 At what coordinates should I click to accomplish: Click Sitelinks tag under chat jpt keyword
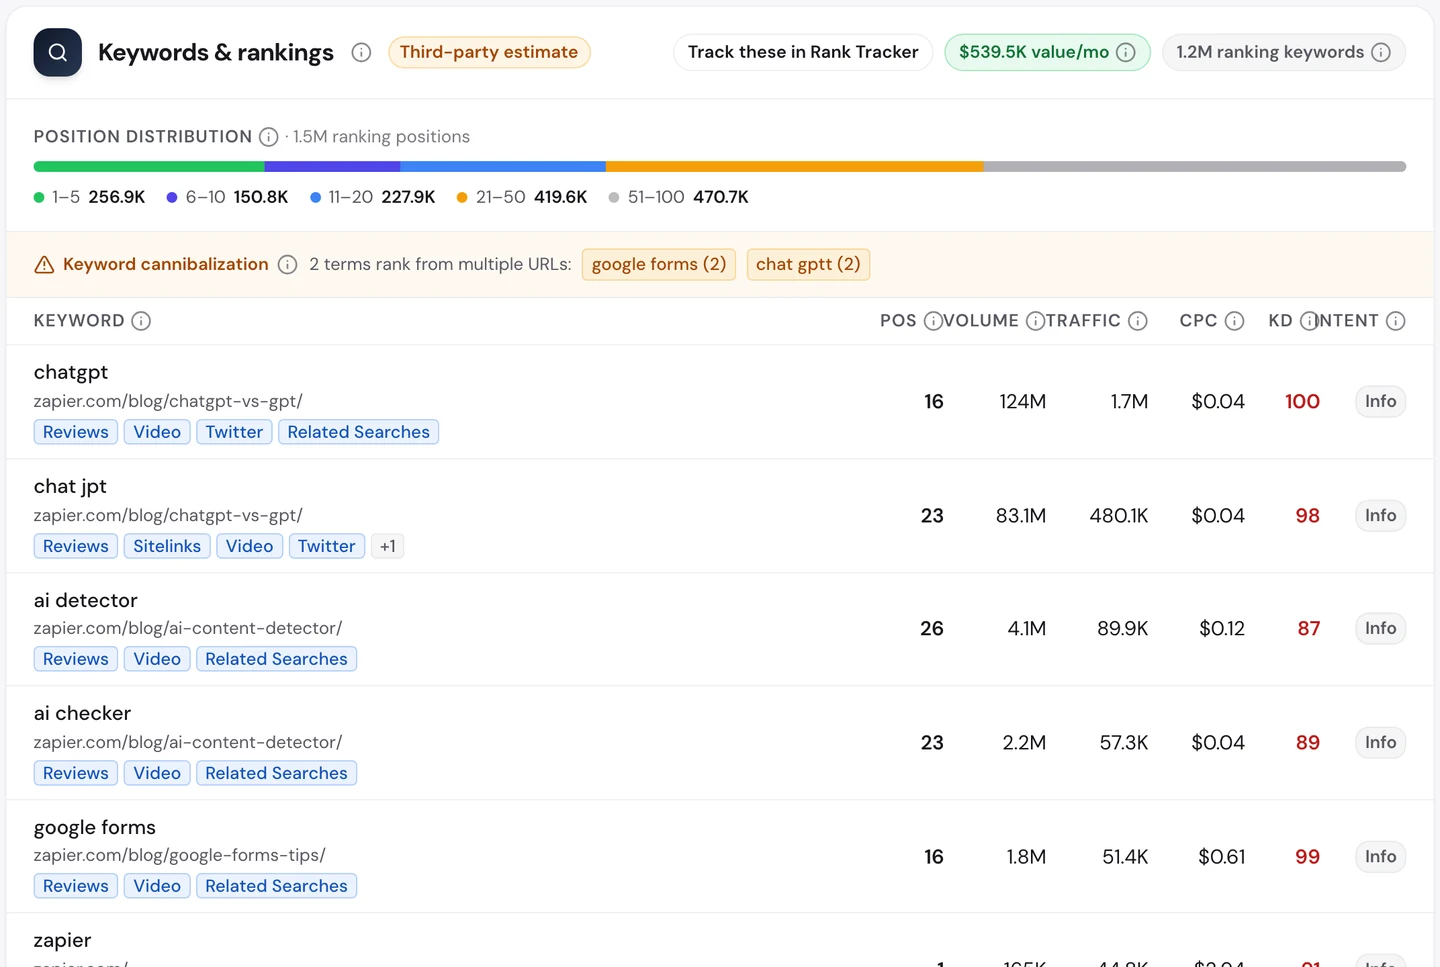[x=167, y=547]
